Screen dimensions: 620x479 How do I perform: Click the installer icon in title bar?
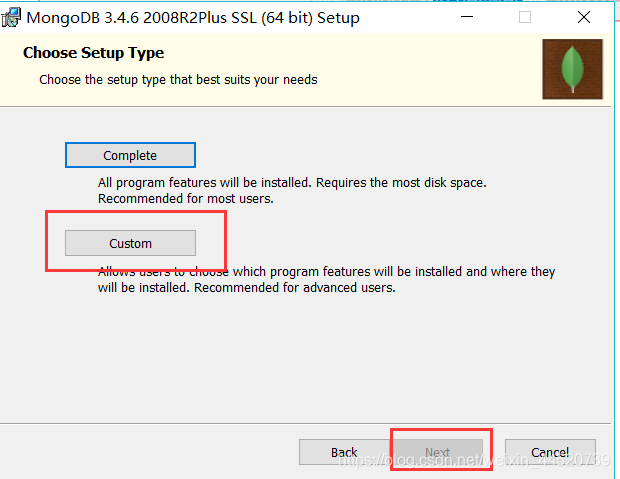coord(11,17)
